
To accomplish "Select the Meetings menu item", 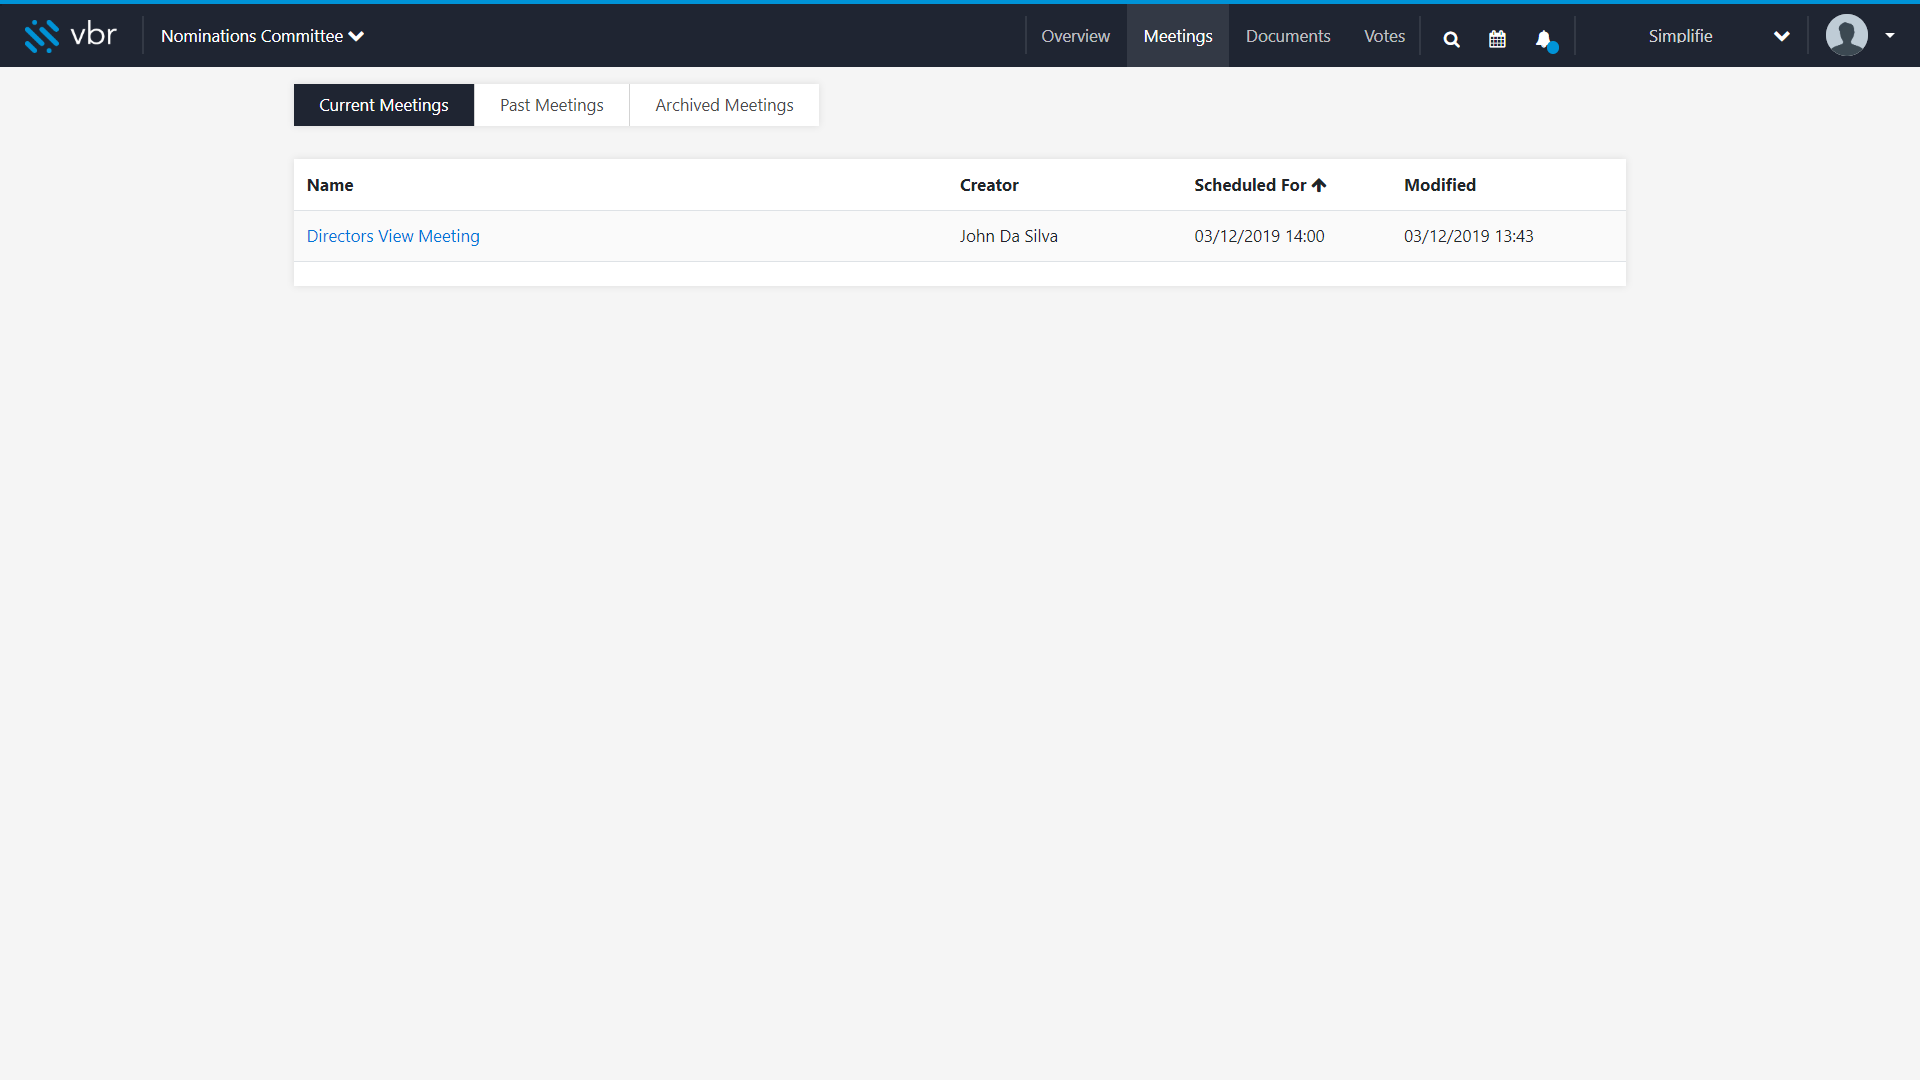I will (x=1178, y=36).
